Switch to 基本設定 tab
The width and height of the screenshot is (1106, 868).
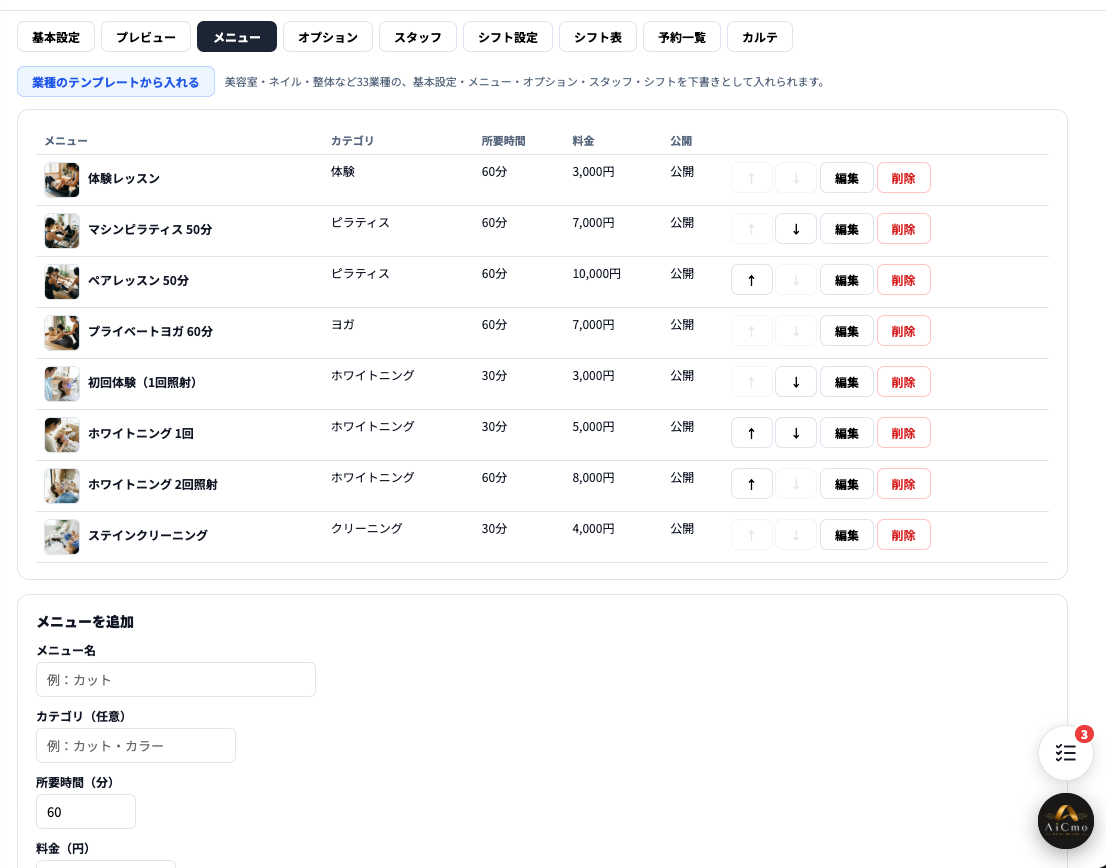coord(56,37)
